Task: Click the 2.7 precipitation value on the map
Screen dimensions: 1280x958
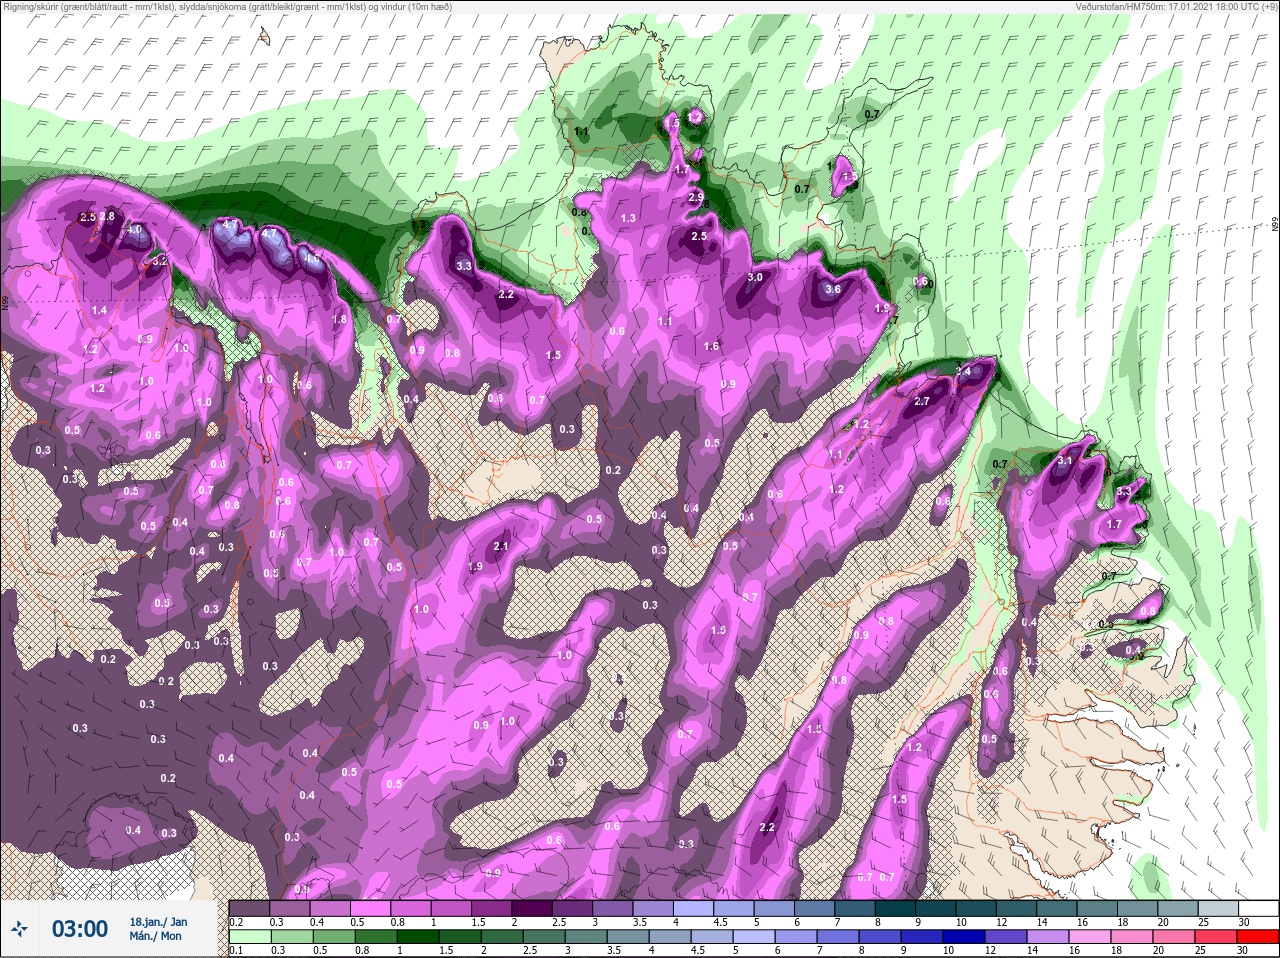Action: point(922,401)
